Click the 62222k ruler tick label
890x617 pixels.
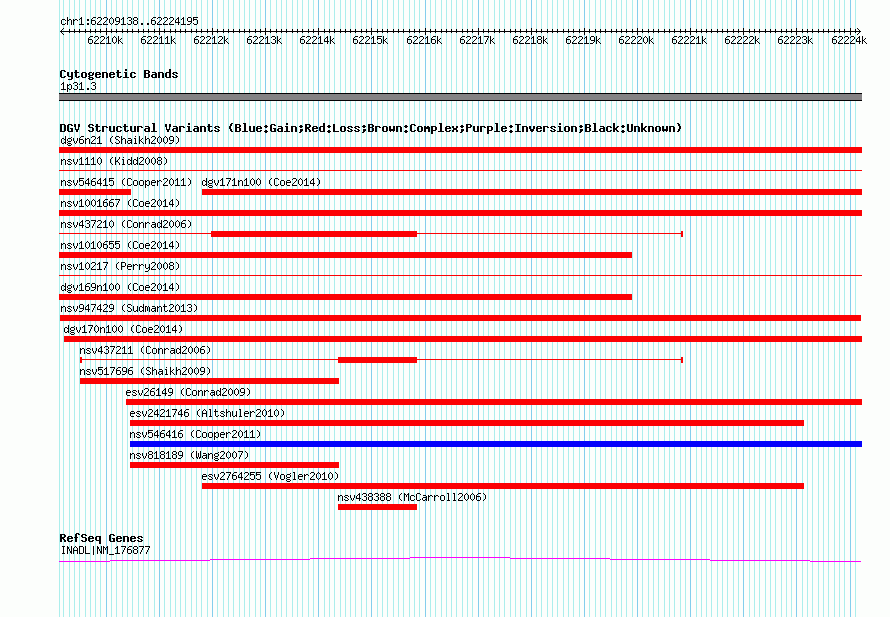(x=742, y=40)
